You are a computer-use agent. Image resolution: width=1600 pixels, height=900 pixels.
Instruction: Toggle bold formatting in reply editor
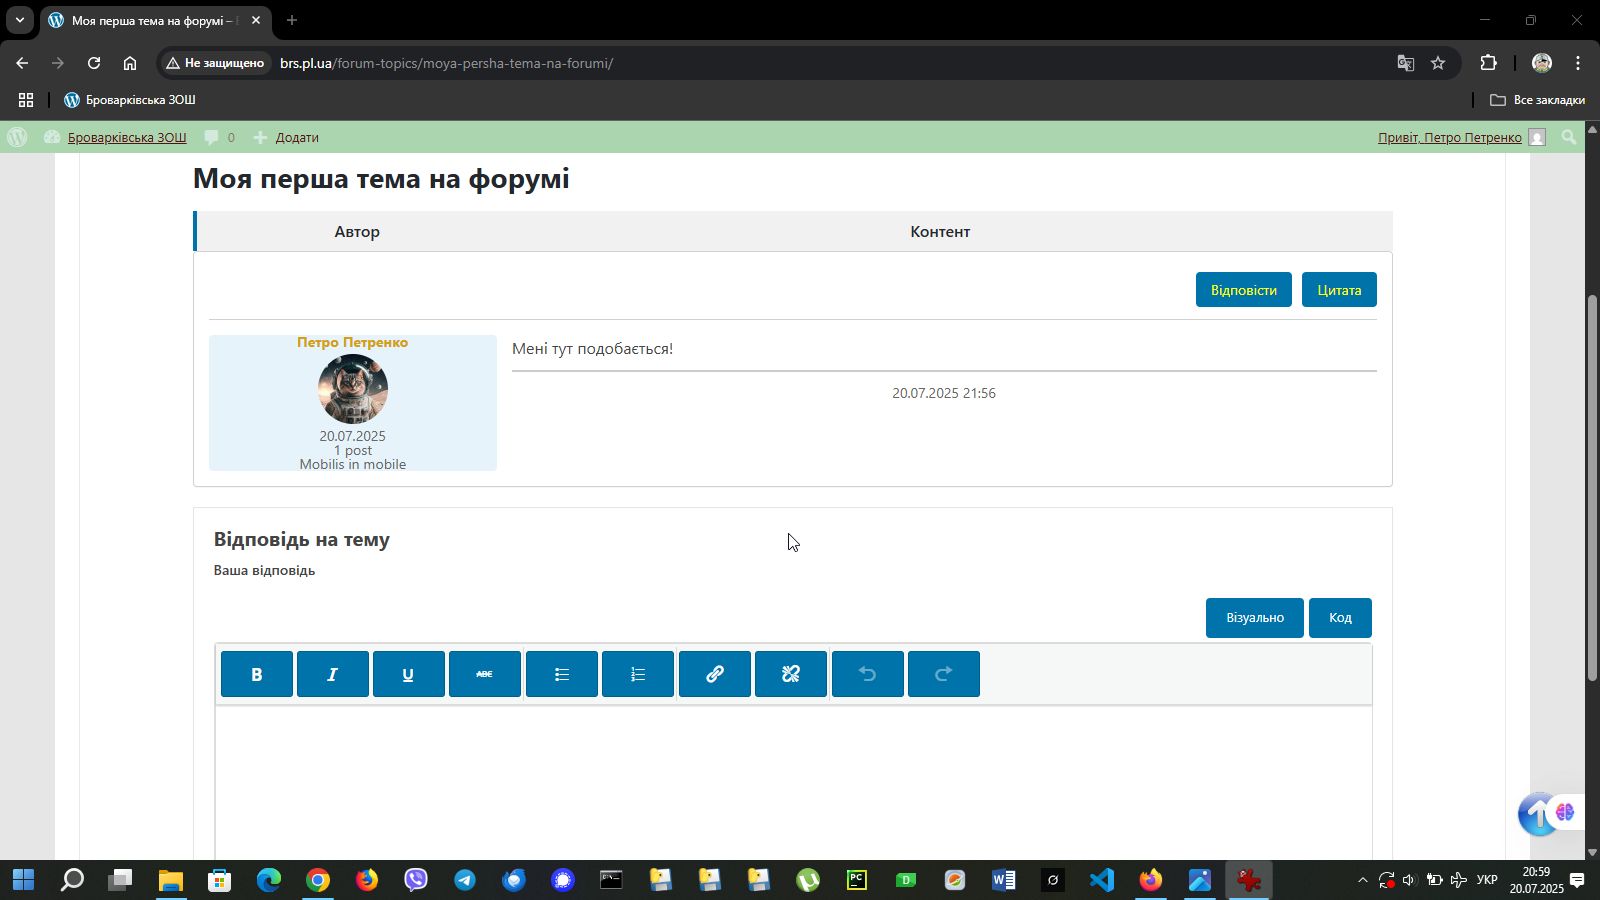257,674
